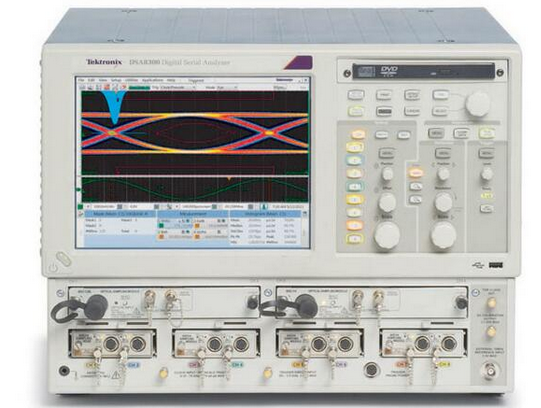
Task: Open the File menu on scope display
Action: coord(81,80)
